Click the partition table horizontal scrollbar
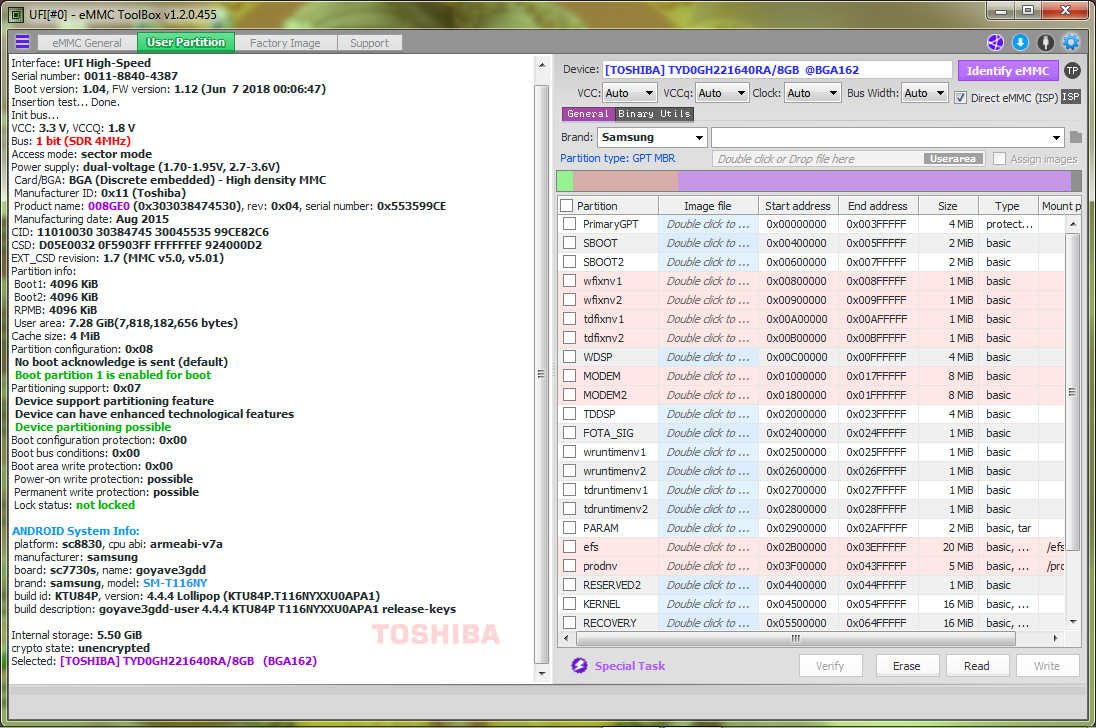This screenshot has width=1096, height=728. [795, 638]
